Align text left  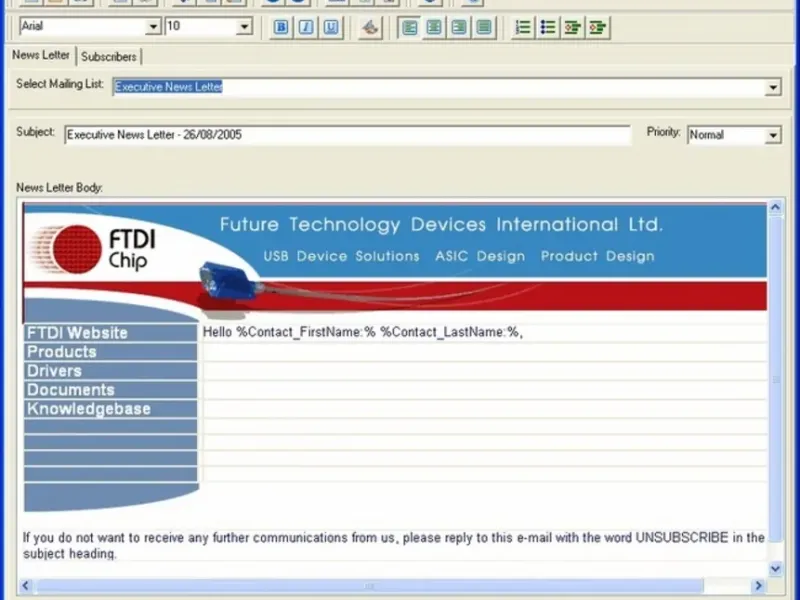point(409,27)
